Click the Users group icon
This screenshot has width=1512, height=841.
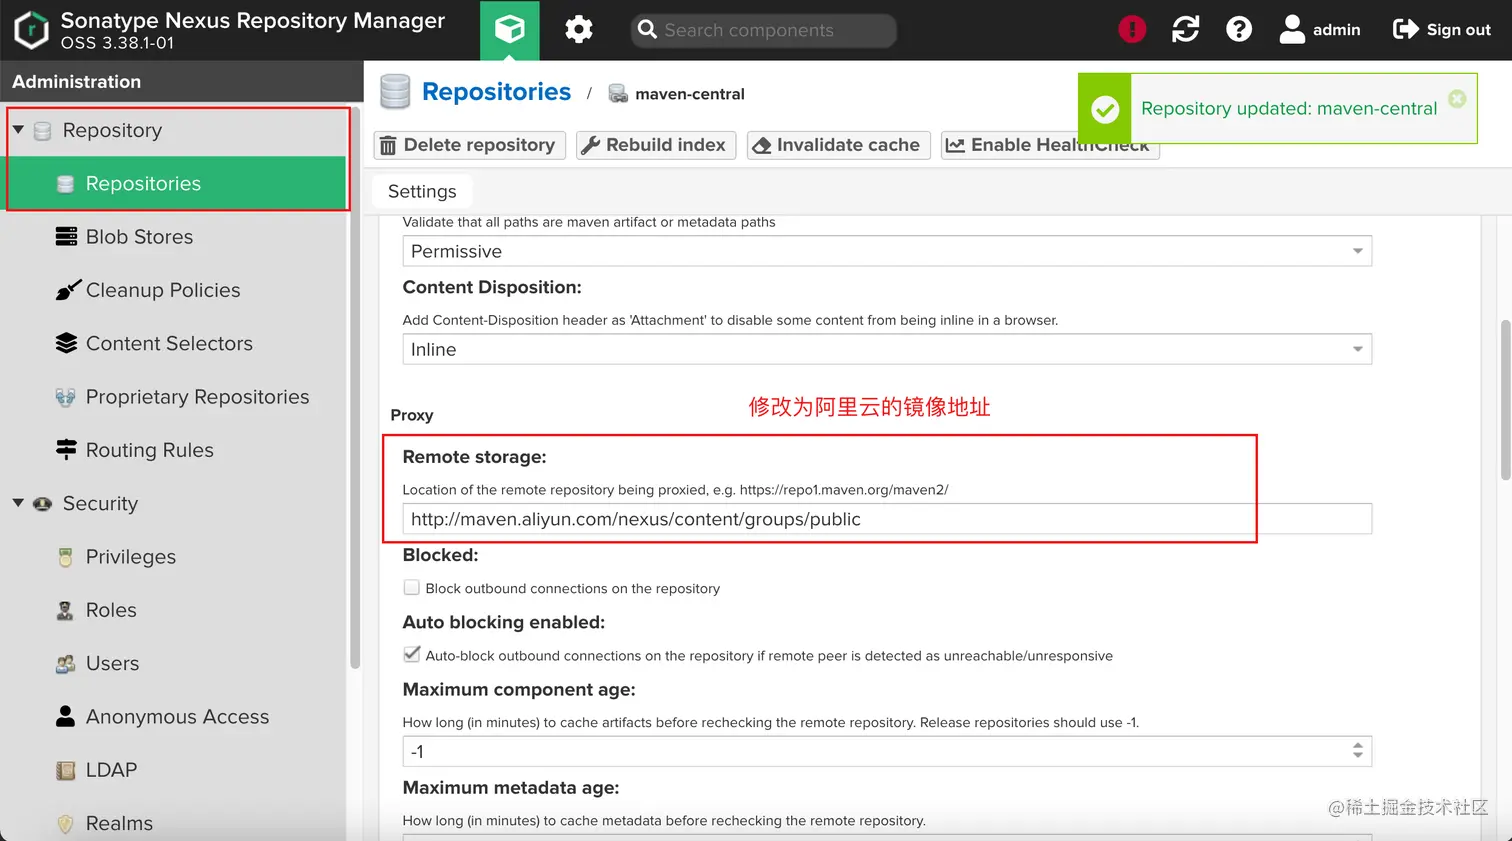[x=66, y=663]
